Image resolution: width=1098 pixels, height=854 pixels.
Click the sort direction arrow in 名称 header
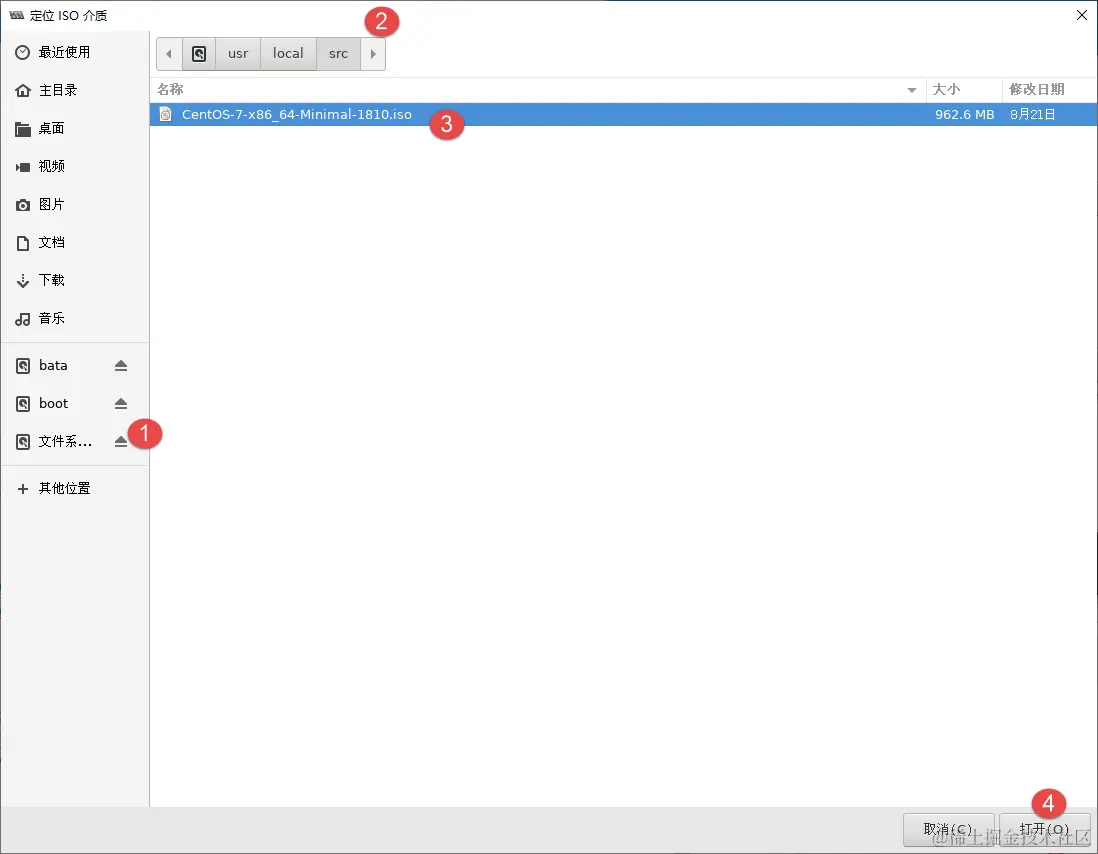tap(912, 90)
